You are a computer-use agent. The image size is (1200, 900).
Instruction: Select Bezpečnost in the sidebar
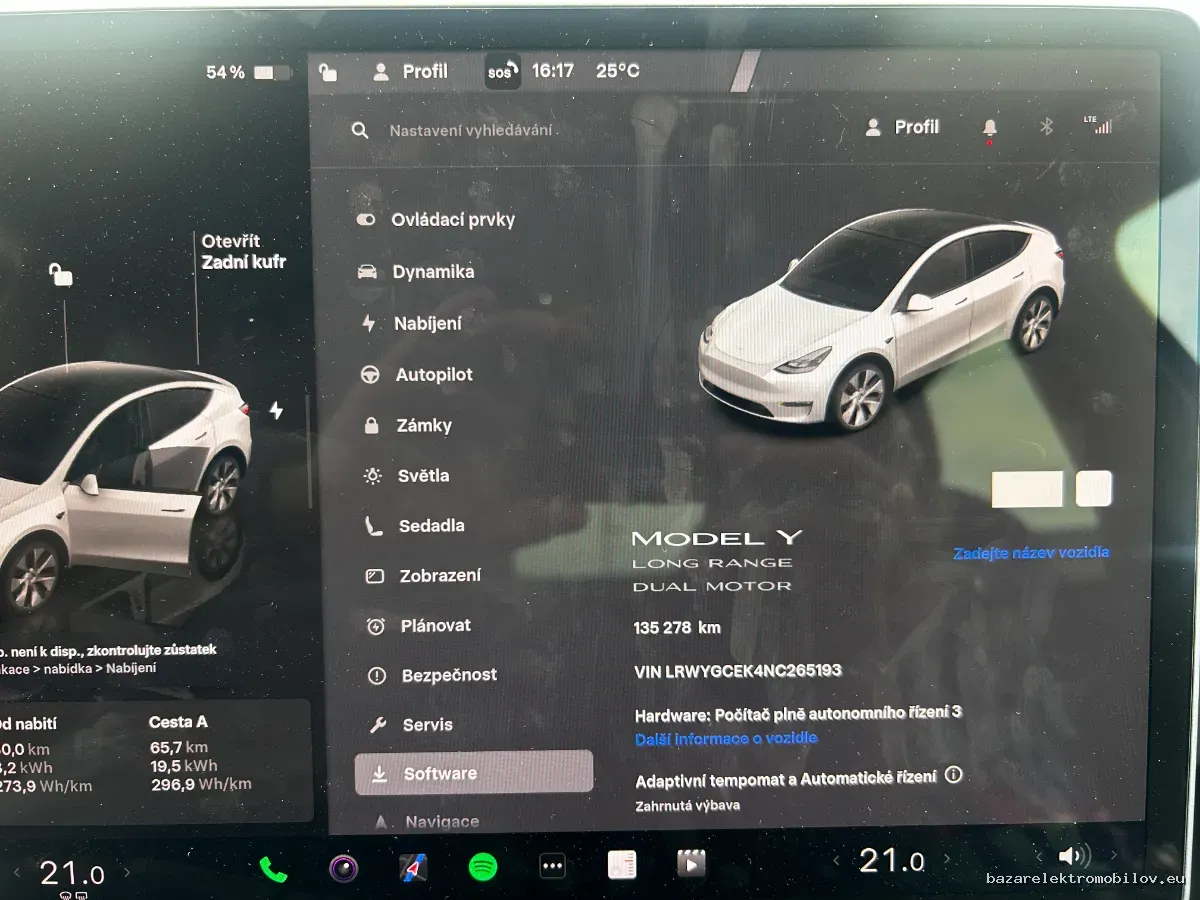click(x=432, y=676)
